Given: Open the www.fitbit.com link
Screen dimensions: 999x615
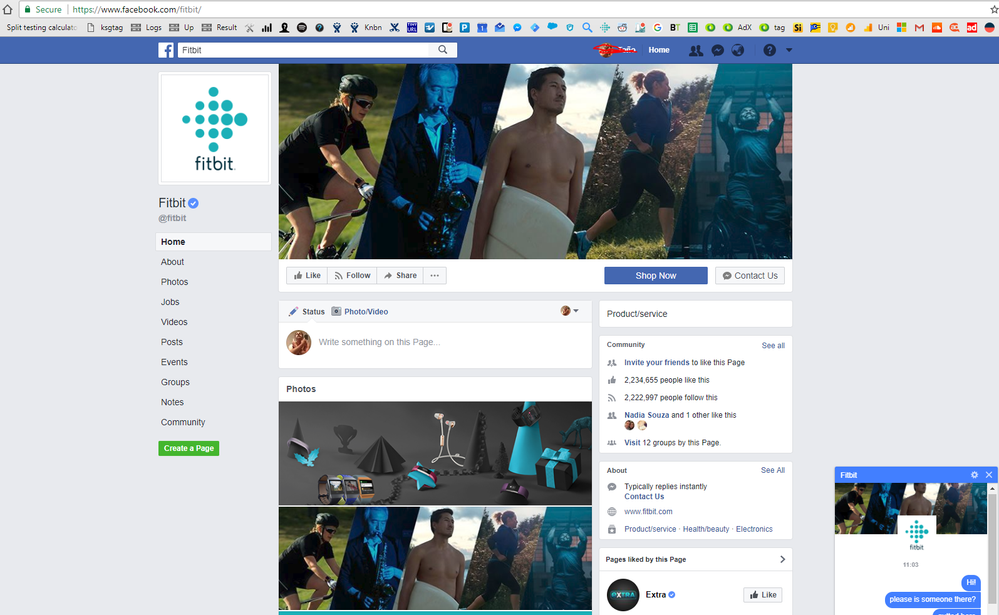Looking at the screenshot, I should (x=648, y=511).
